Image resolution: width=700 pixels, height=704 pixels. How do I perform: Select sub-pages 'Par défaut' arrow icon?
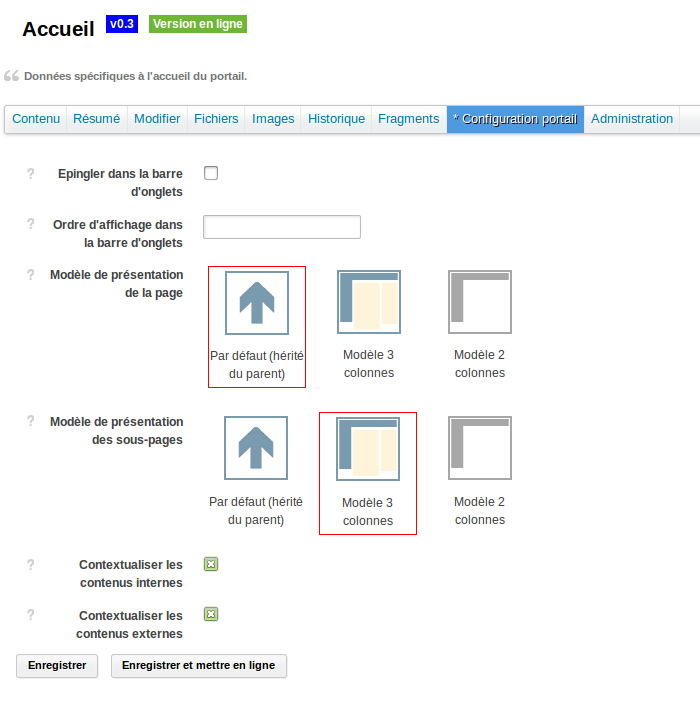[x=256, y=449]
